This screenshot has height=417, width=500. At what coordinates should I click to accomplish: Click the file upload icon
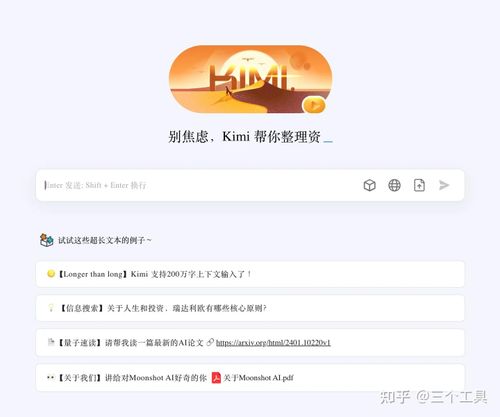(x=419, y=185)
